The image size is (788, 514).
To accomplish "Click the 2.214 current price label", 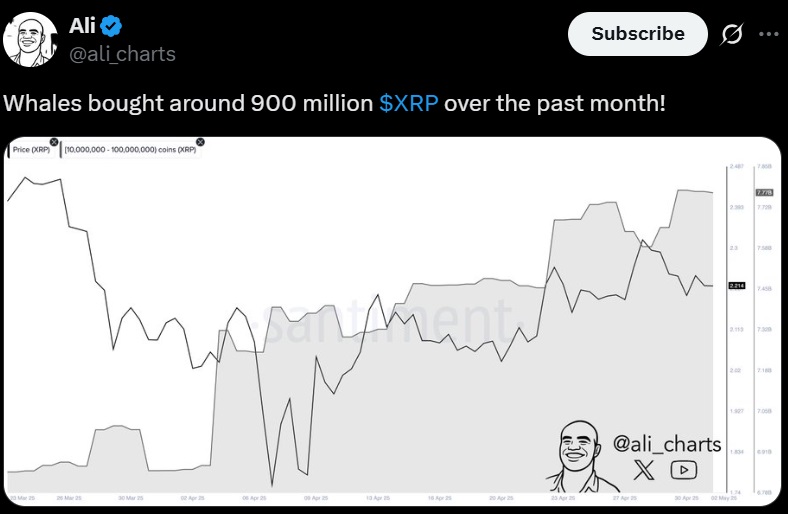I will coord(737,286).
